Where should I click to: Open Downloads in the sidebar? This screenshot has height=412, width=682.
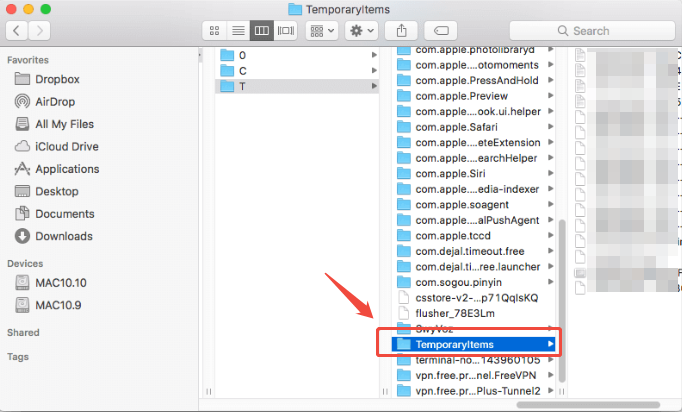tap(53, 236)
